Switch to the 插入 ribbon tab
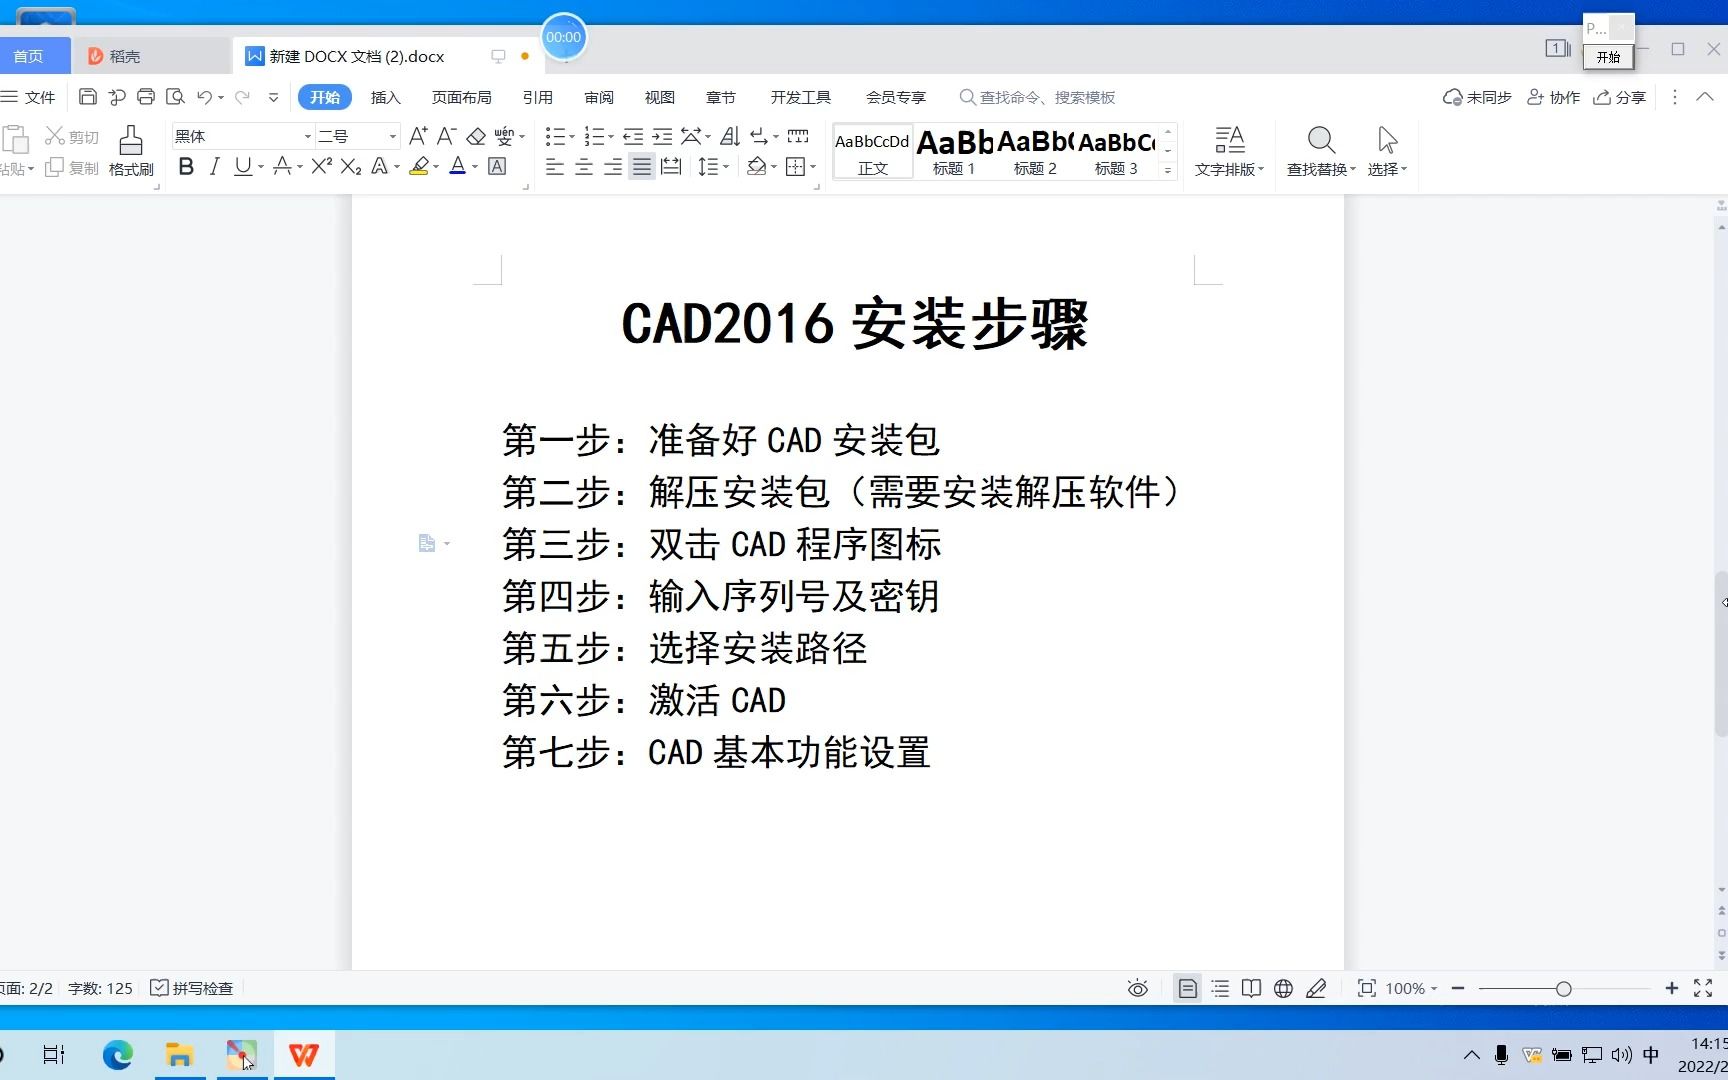Viewport: 1728px width, 1080px height. (386, 97)
